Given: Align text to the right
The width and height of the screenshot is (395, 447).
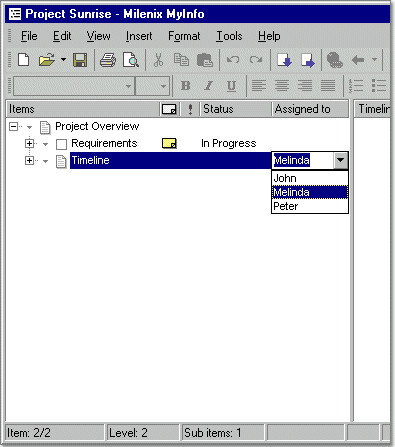Looking at the screenshot, I should [x=305, y=86].
